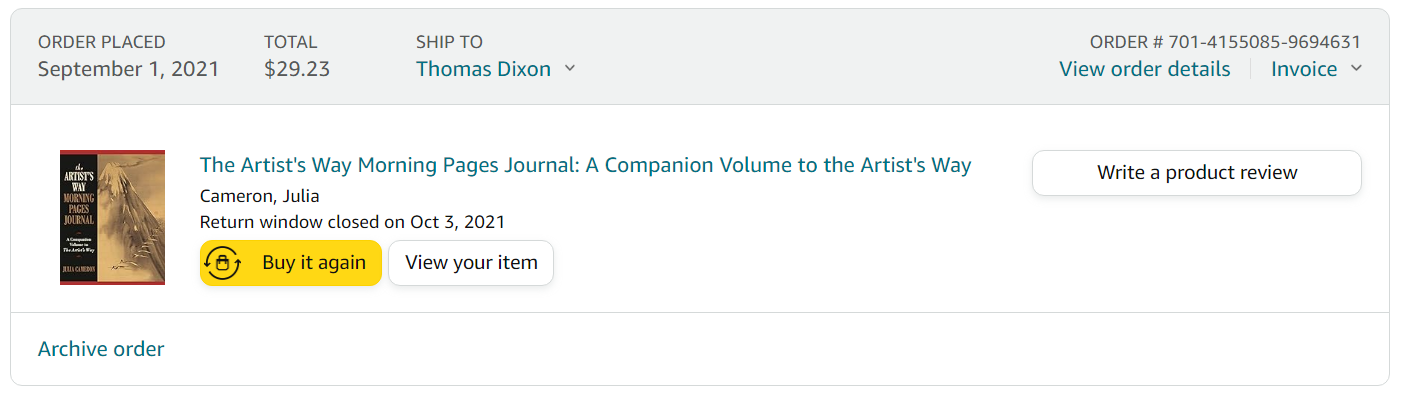This screenshot has width=1402, height=400.
Task: Expand the chevron next to Thomas Dixon
Action: pyautogui.click(x=570, y=69)
